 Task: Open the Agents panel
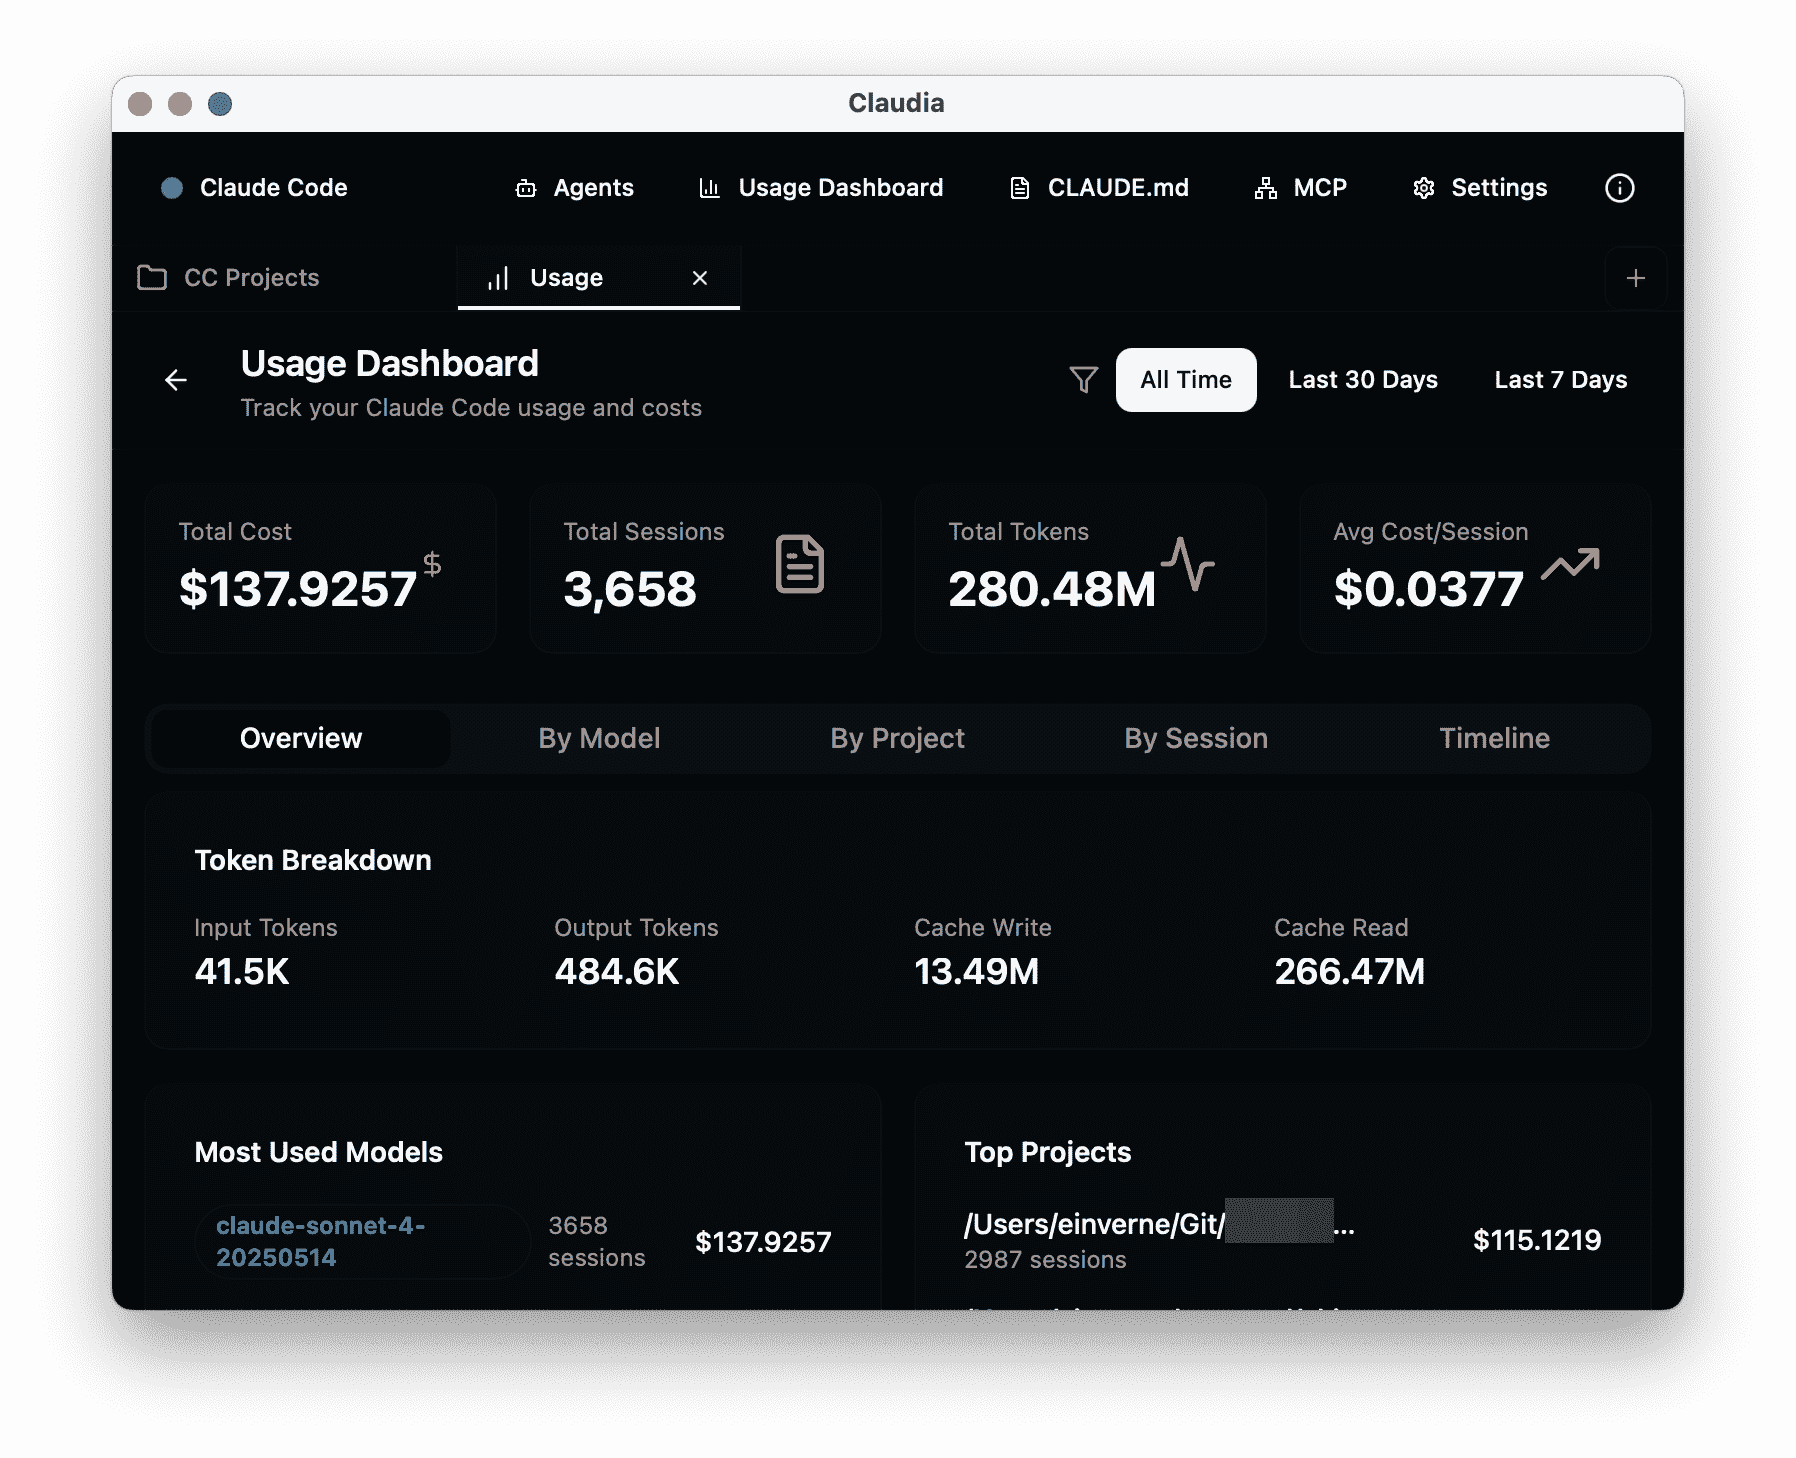click(574, 188)
